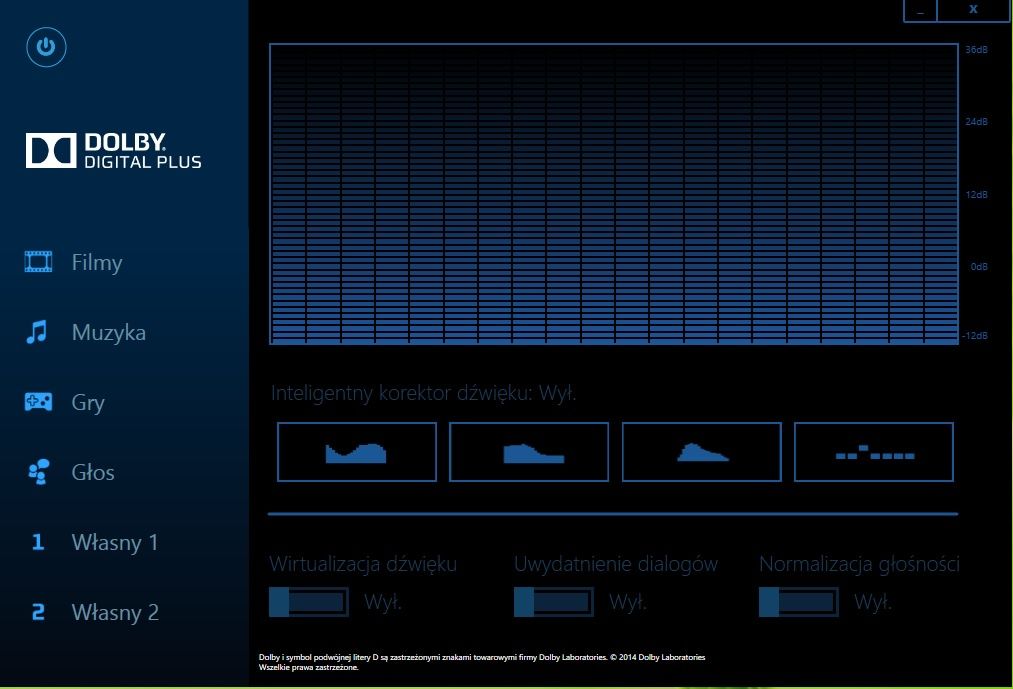Close the Dolby Digital Plus window

point(973,10)
